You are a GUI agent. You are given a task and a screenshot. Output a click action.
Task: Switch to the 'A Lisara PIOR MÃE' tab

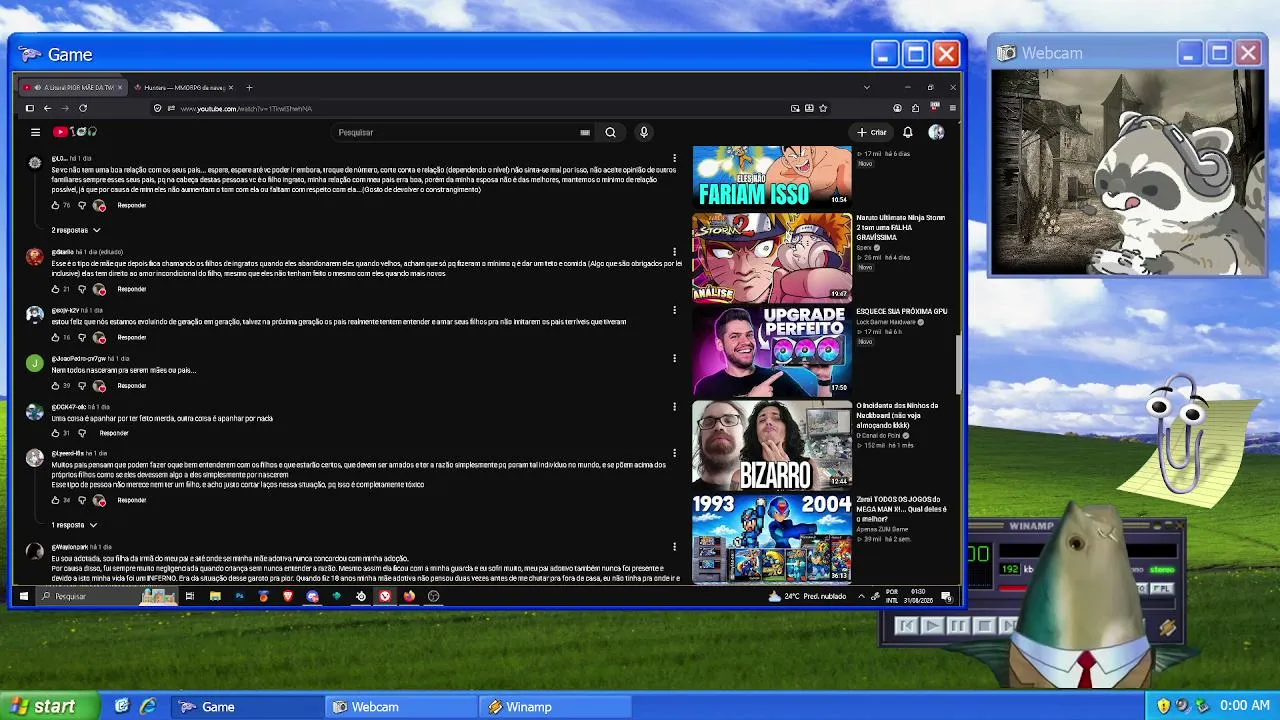[x=71, y=87]
